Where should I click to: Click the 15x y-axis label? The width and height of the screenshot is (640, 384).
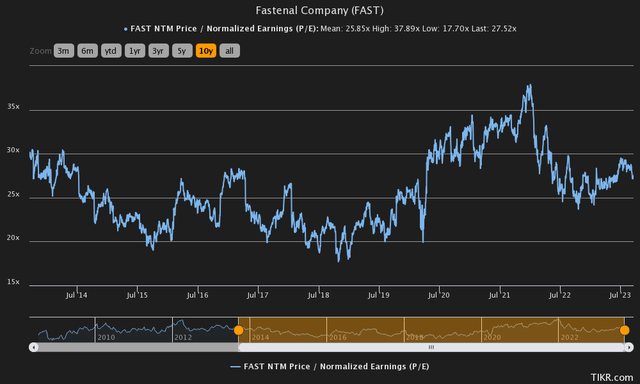pos(13,282)
